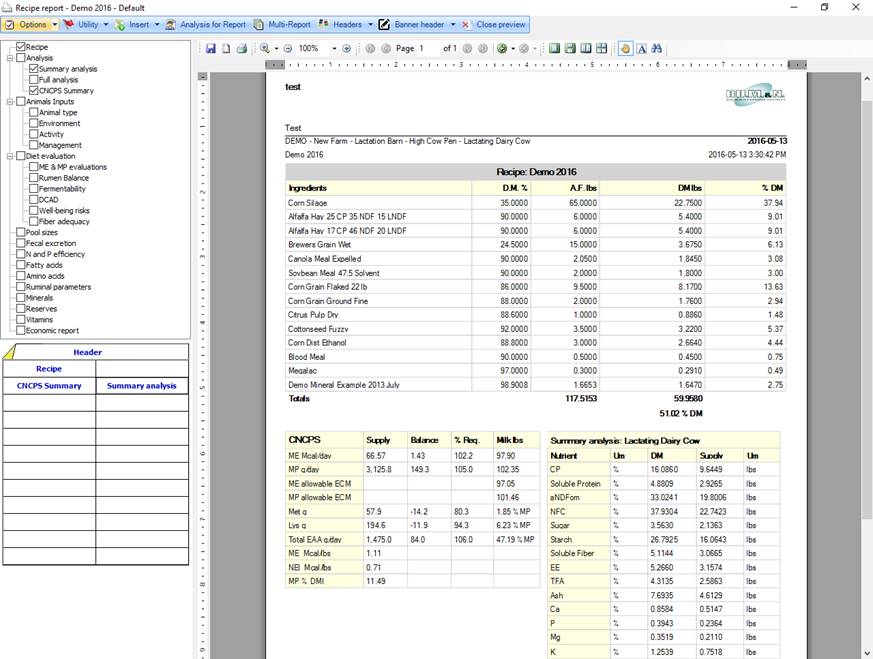Enable the Rumen Balance checkbox
The width and height of the screenshot is (873, 659).
point(34,178)
